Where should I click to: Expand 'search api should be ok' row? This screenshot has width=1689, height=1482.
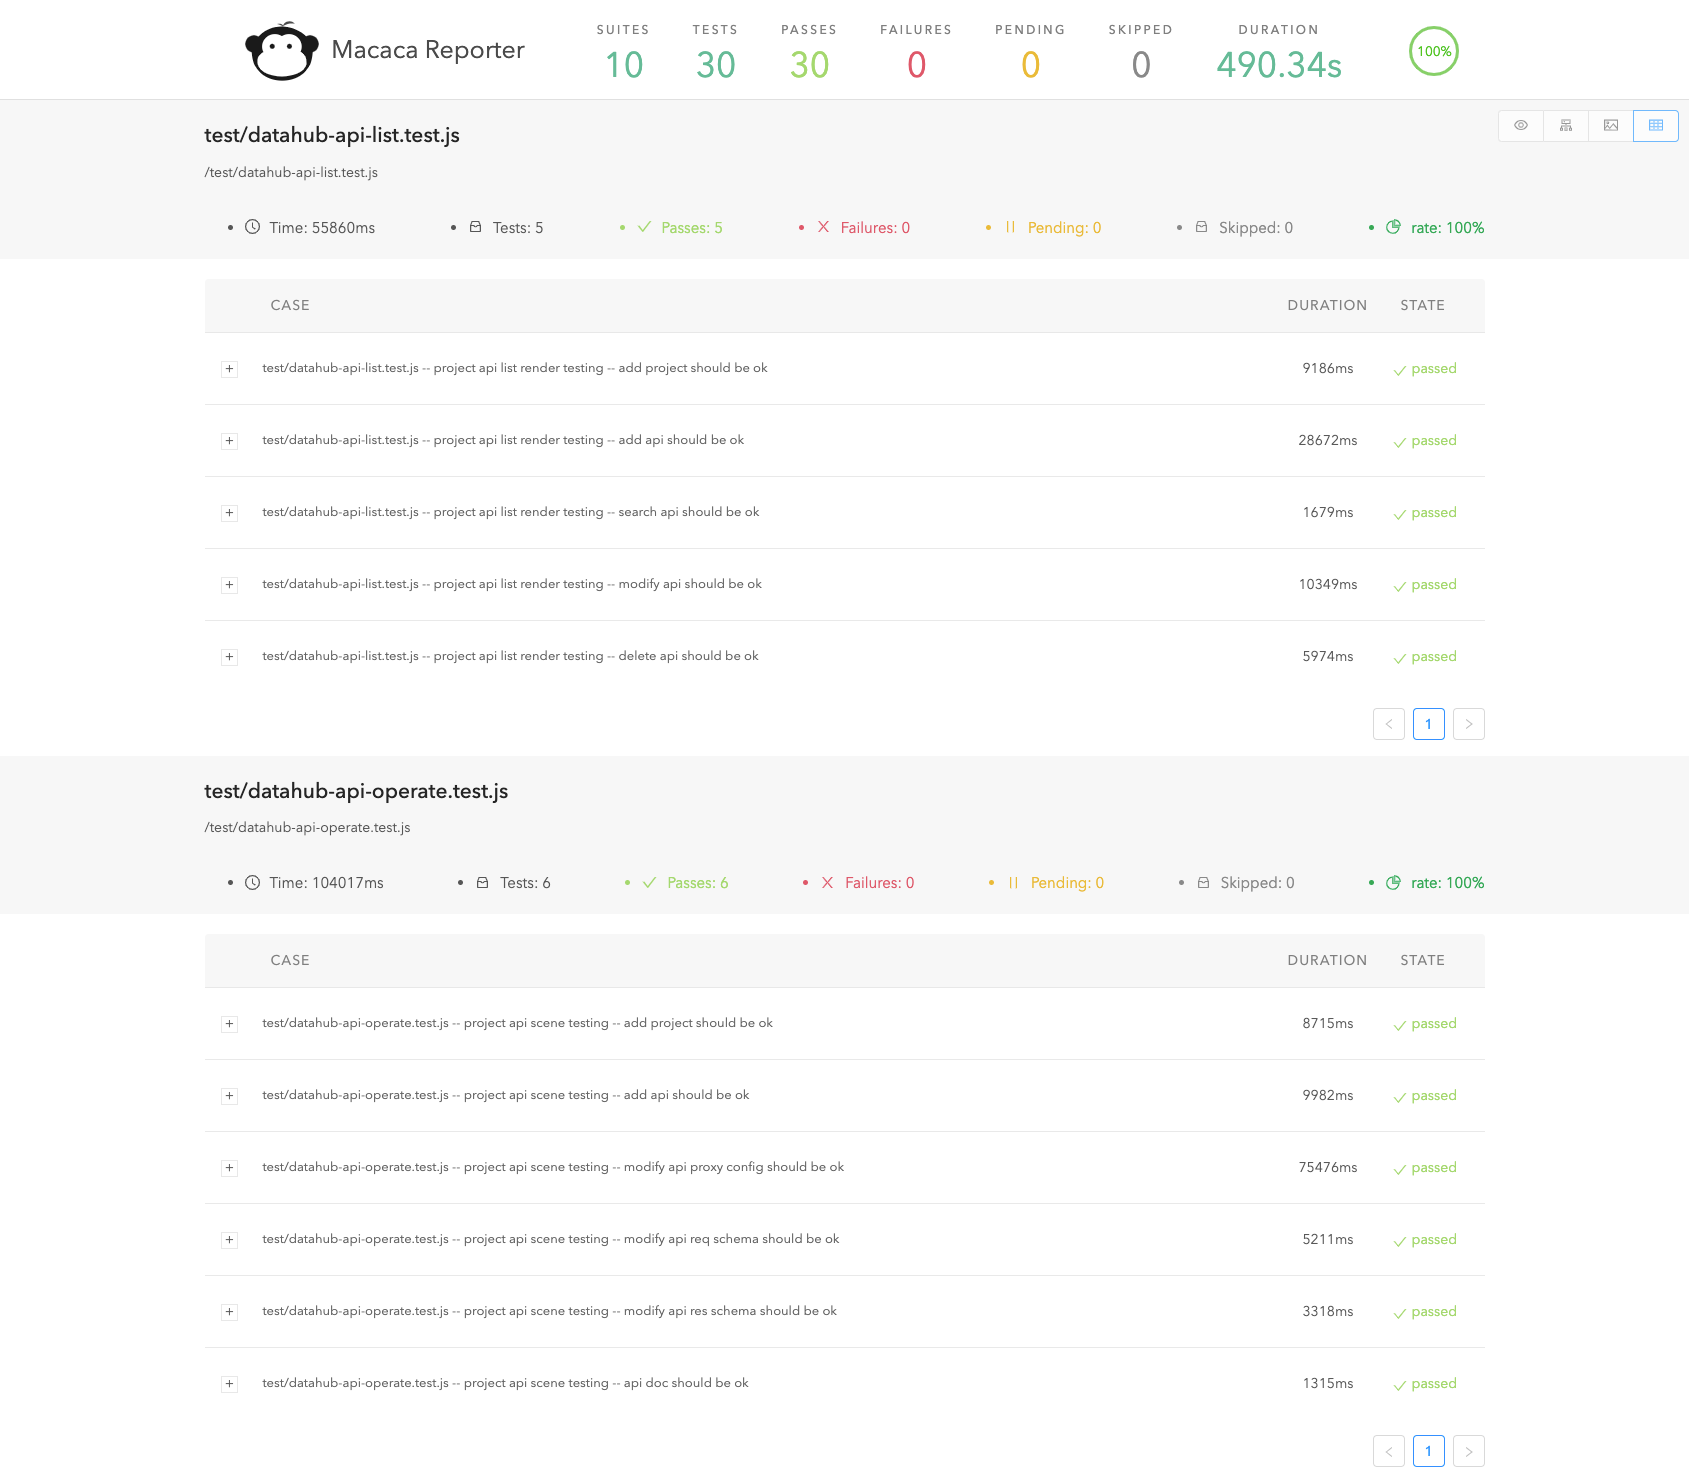click(x=229, y=513)
